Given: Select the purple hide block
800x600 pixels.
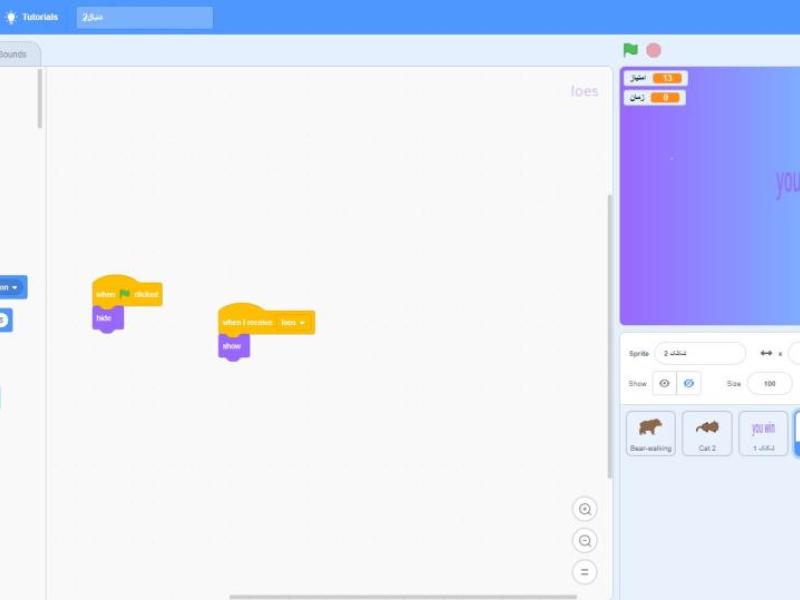Looking at the screenshot, I should tap(108, 318).
